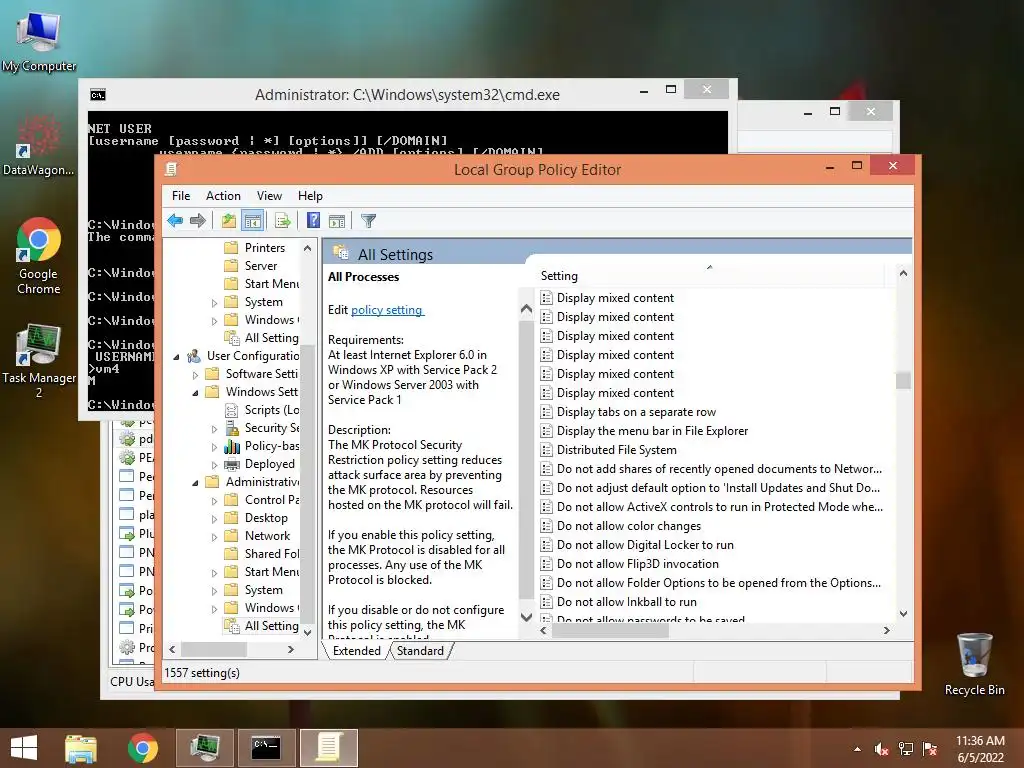The width and height of the screenshot is (1024, 768).
Task: Go back using the blue Back arrow
Action: (175, 221)
